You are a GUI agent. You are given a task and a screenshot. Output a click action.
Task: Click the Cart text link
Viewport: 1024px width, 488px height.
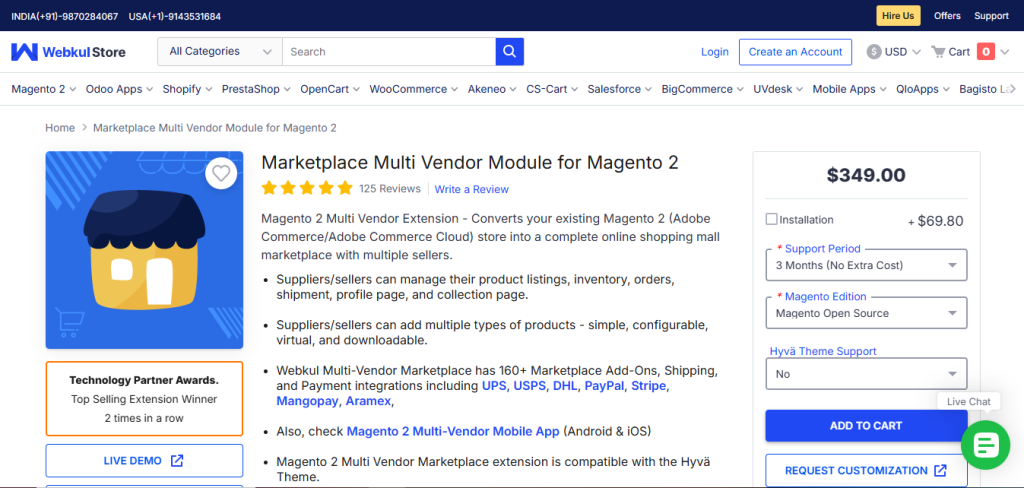tap(959, 52)
